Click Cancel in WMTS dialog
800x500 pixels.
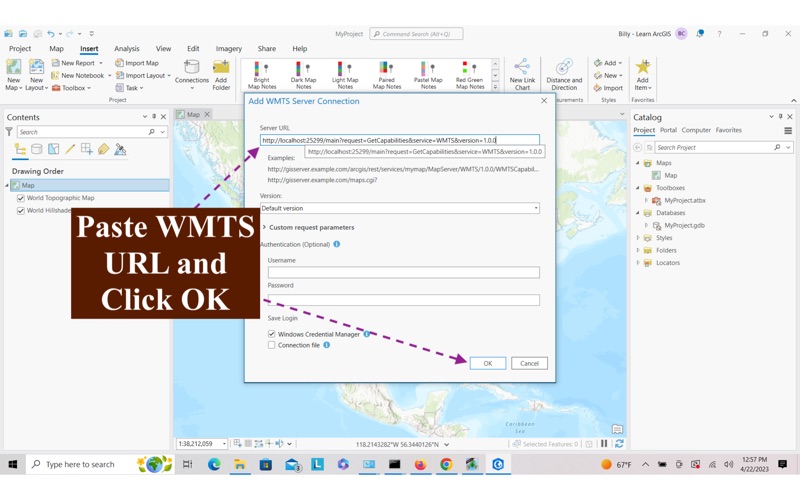click(x=529, y=363)
